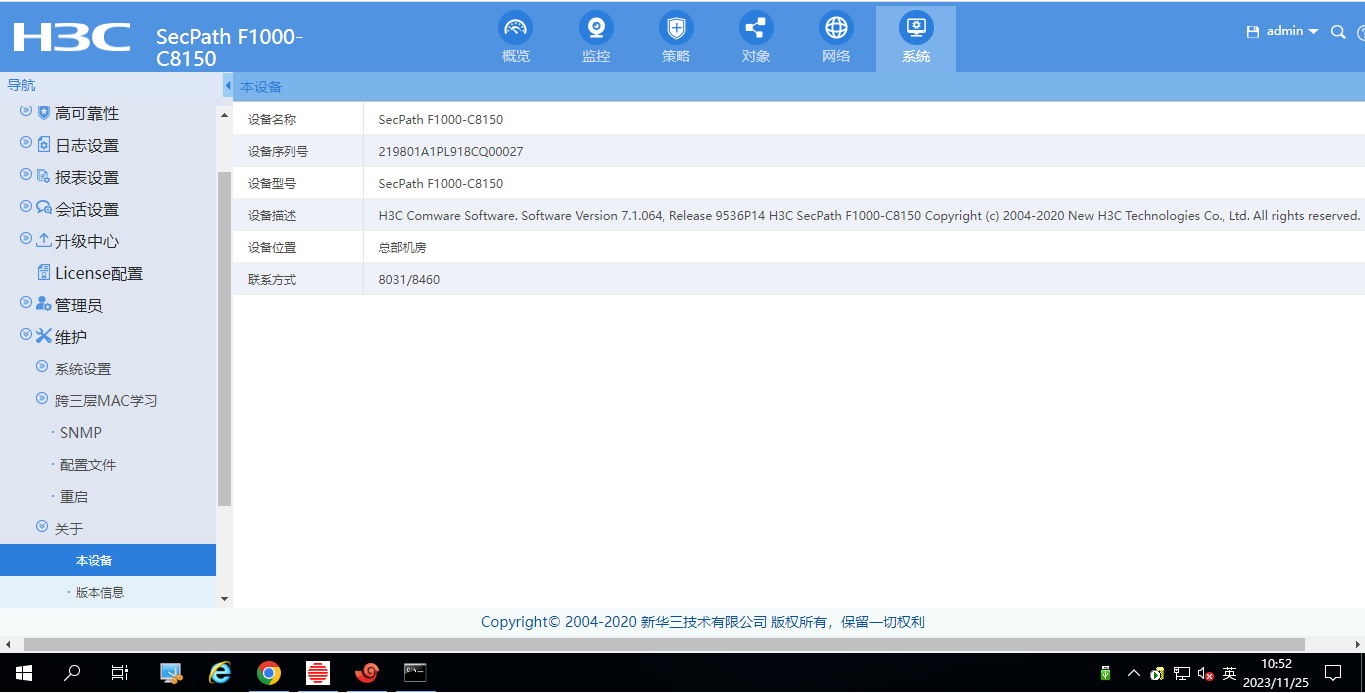Open the 网络 network globe icon
This screenshot has height=693, width=1365.
[836, 27]
